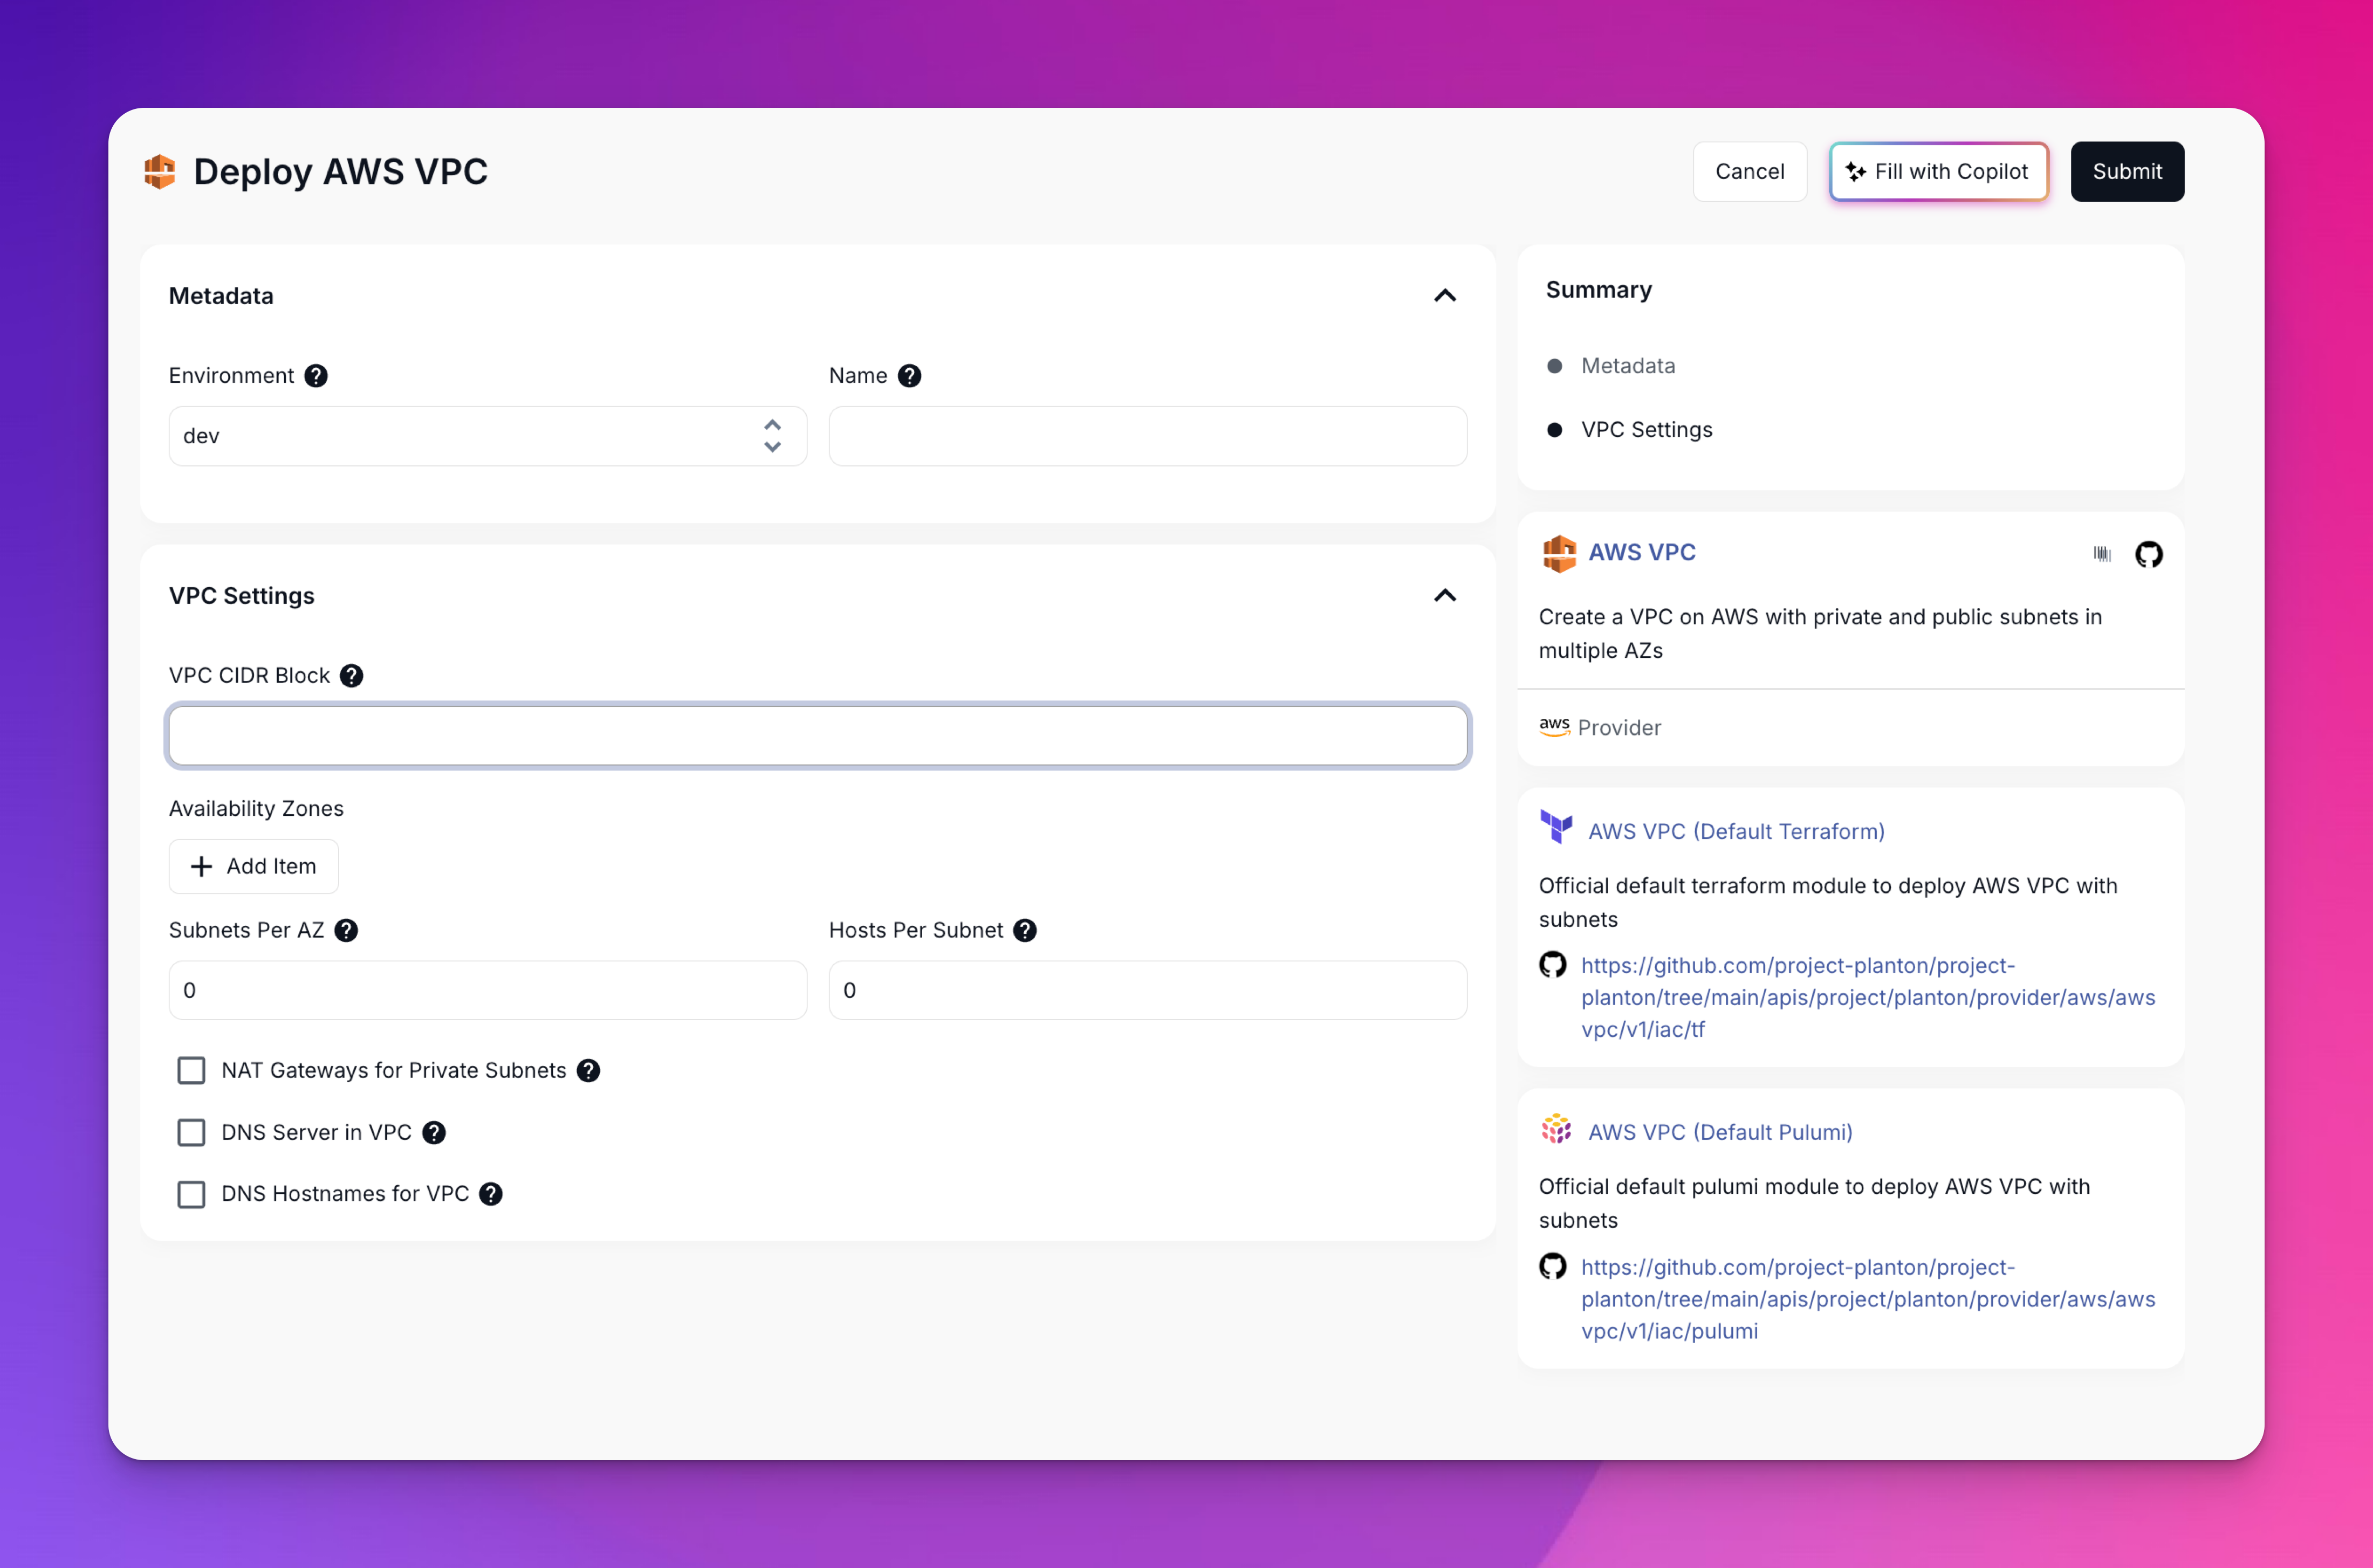Click the aws Provider logo

tap(1554, 727)
